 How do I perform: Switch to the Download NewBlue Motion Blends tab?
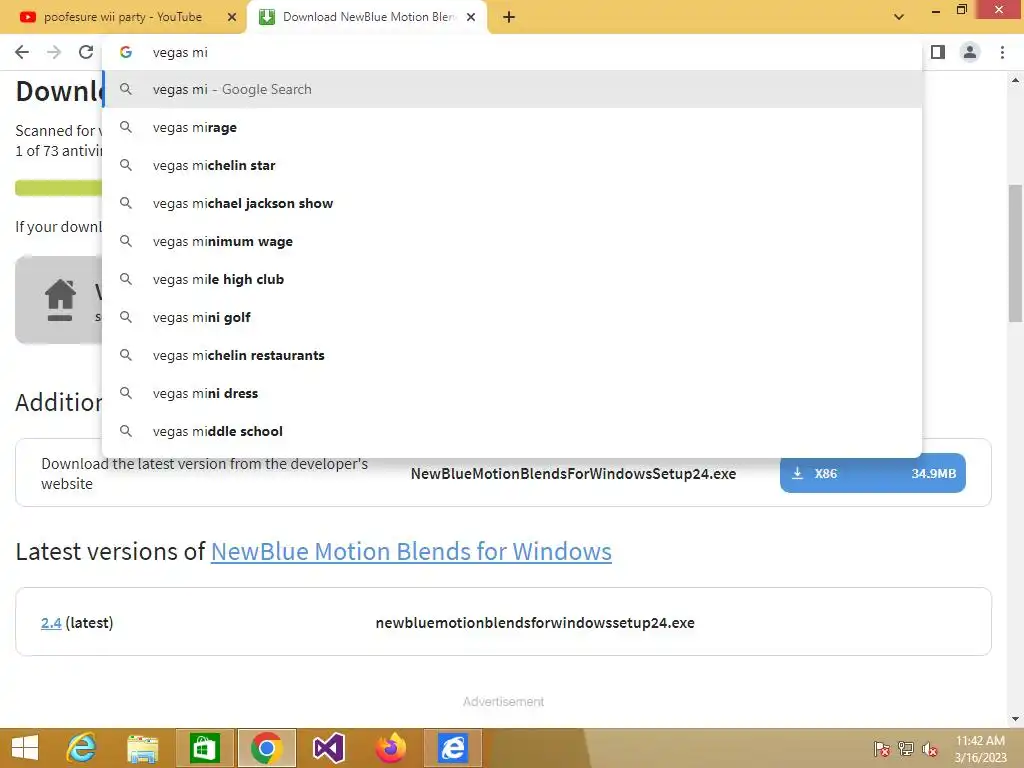(x=368, y=17)
